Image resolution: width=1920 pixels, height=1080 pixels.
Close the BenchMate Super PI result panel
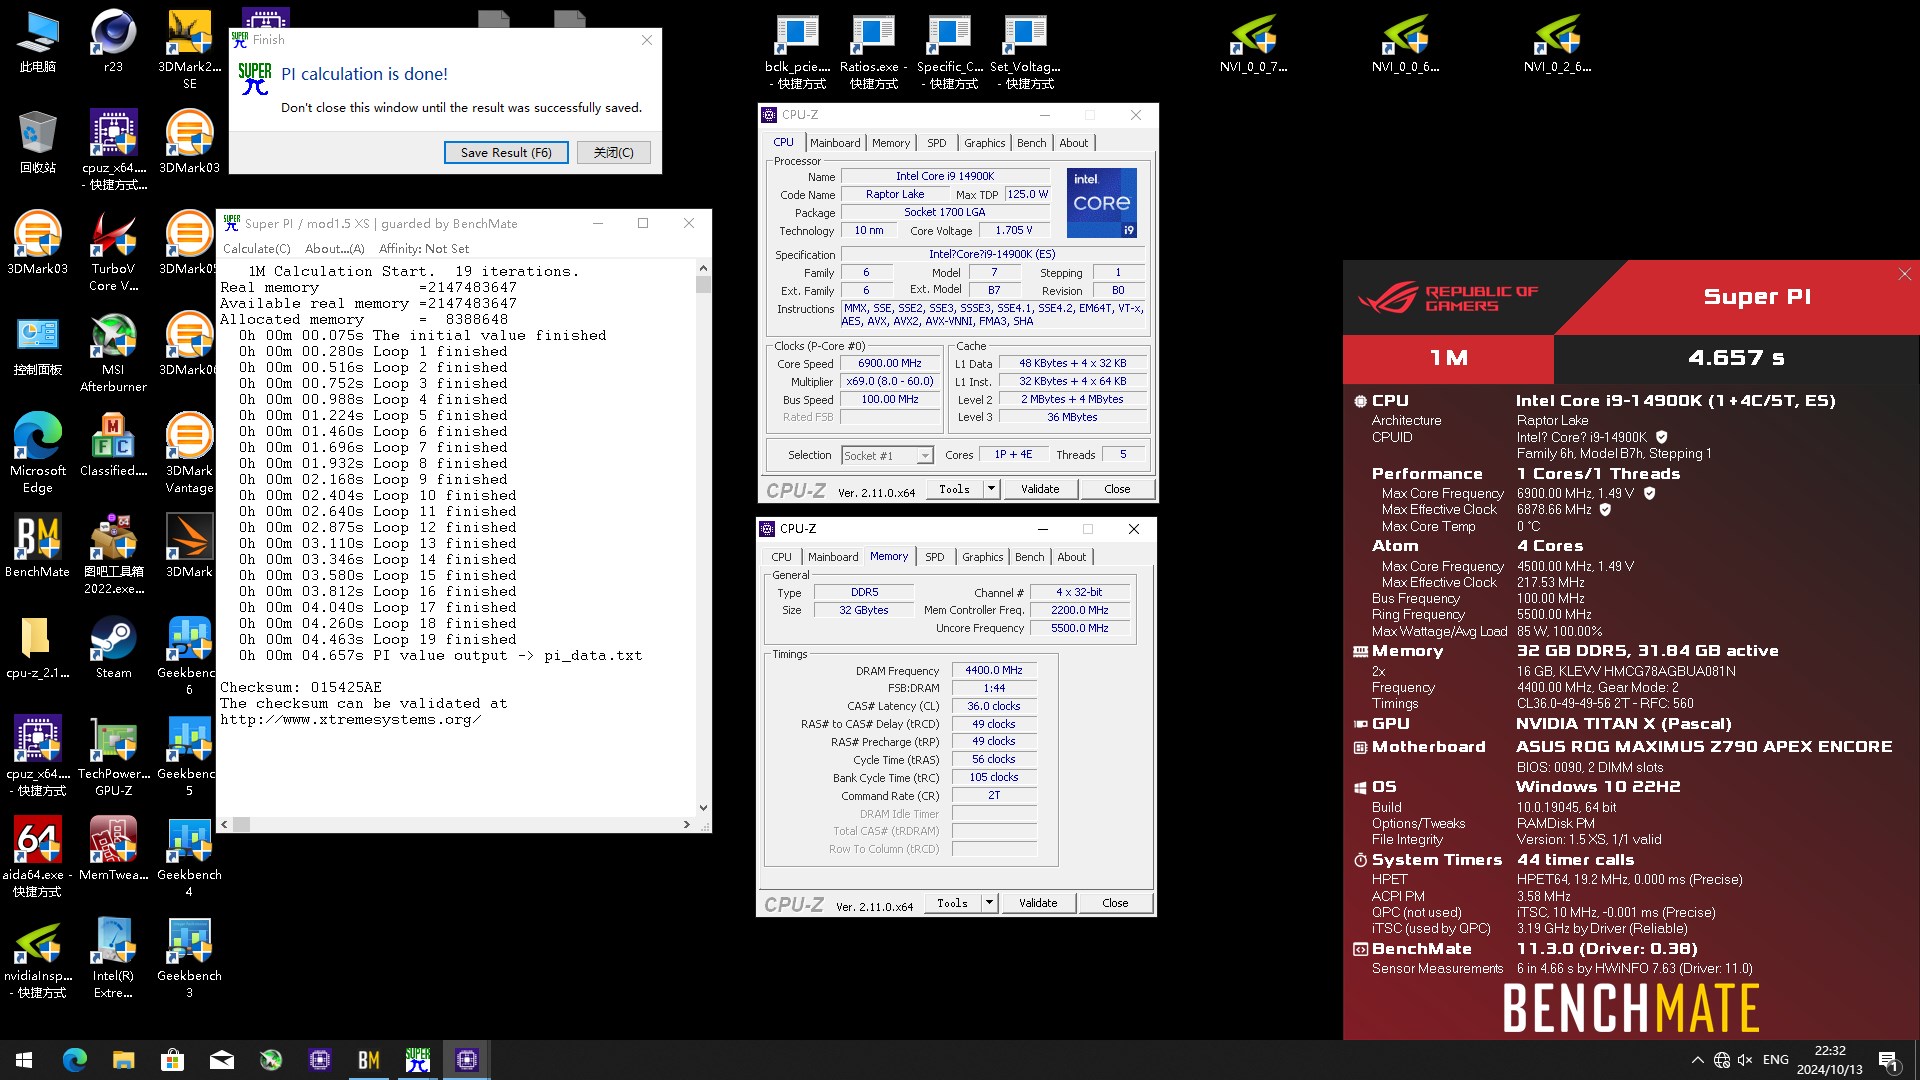pyautogui.click(x=1904, y=274)
